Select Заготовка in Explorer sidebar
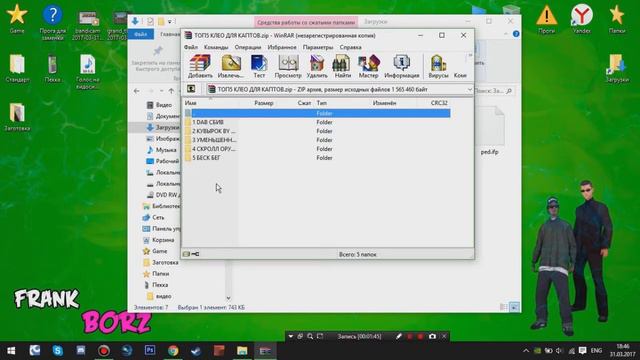The image size is (640, 360). point(161,262)
